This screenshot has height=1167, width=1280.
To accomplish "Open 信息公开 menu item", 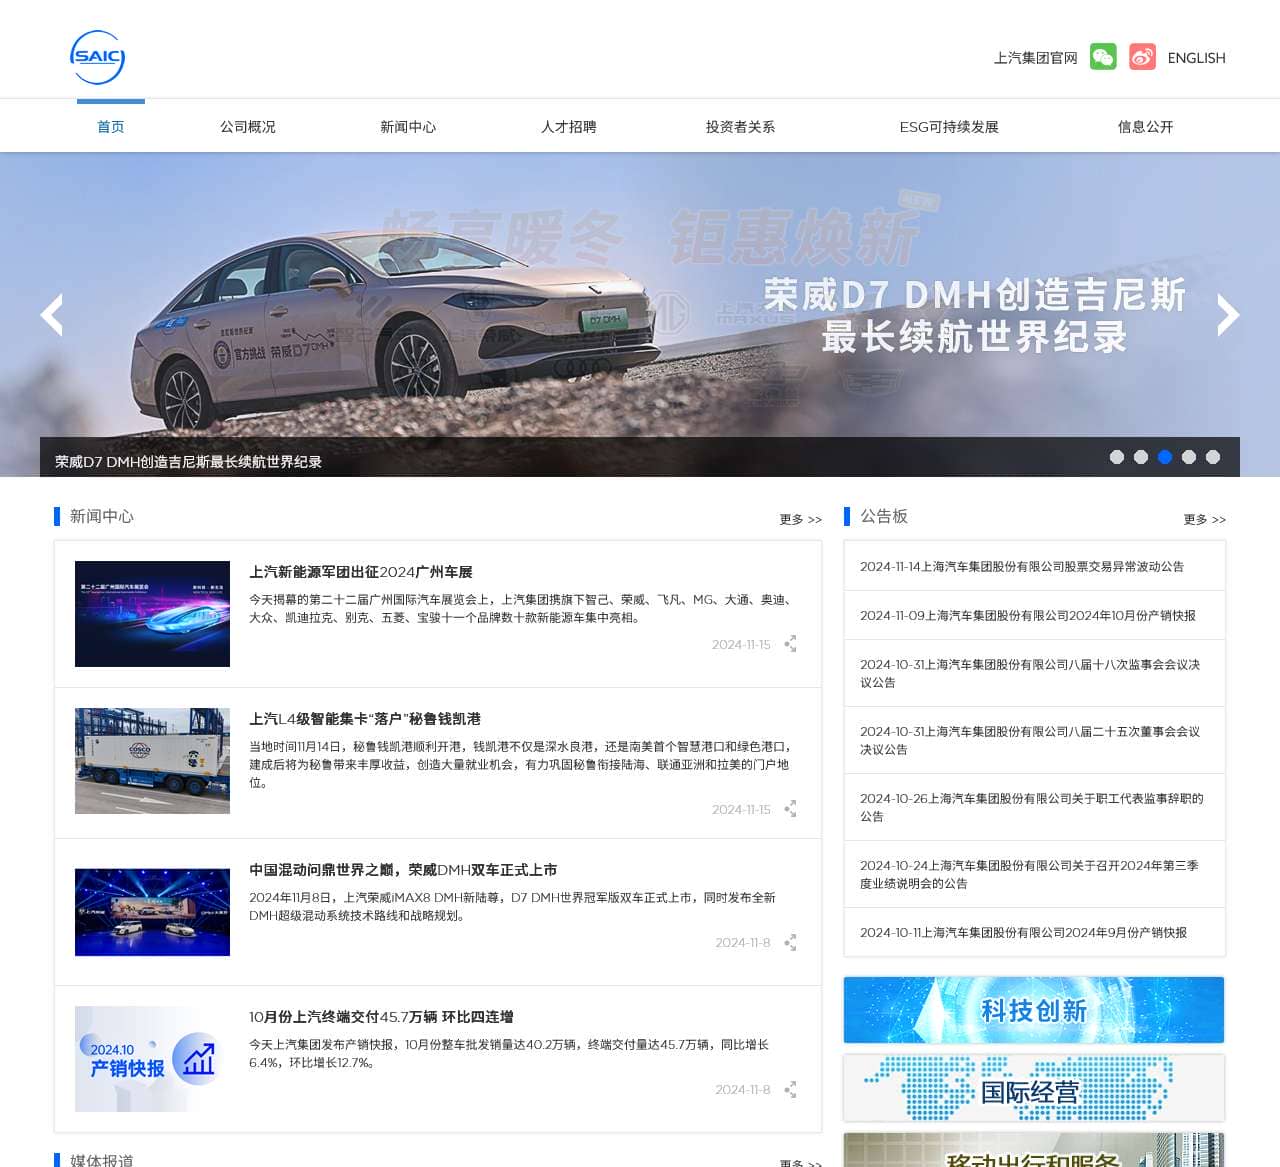I will [x=1146, y=127].
